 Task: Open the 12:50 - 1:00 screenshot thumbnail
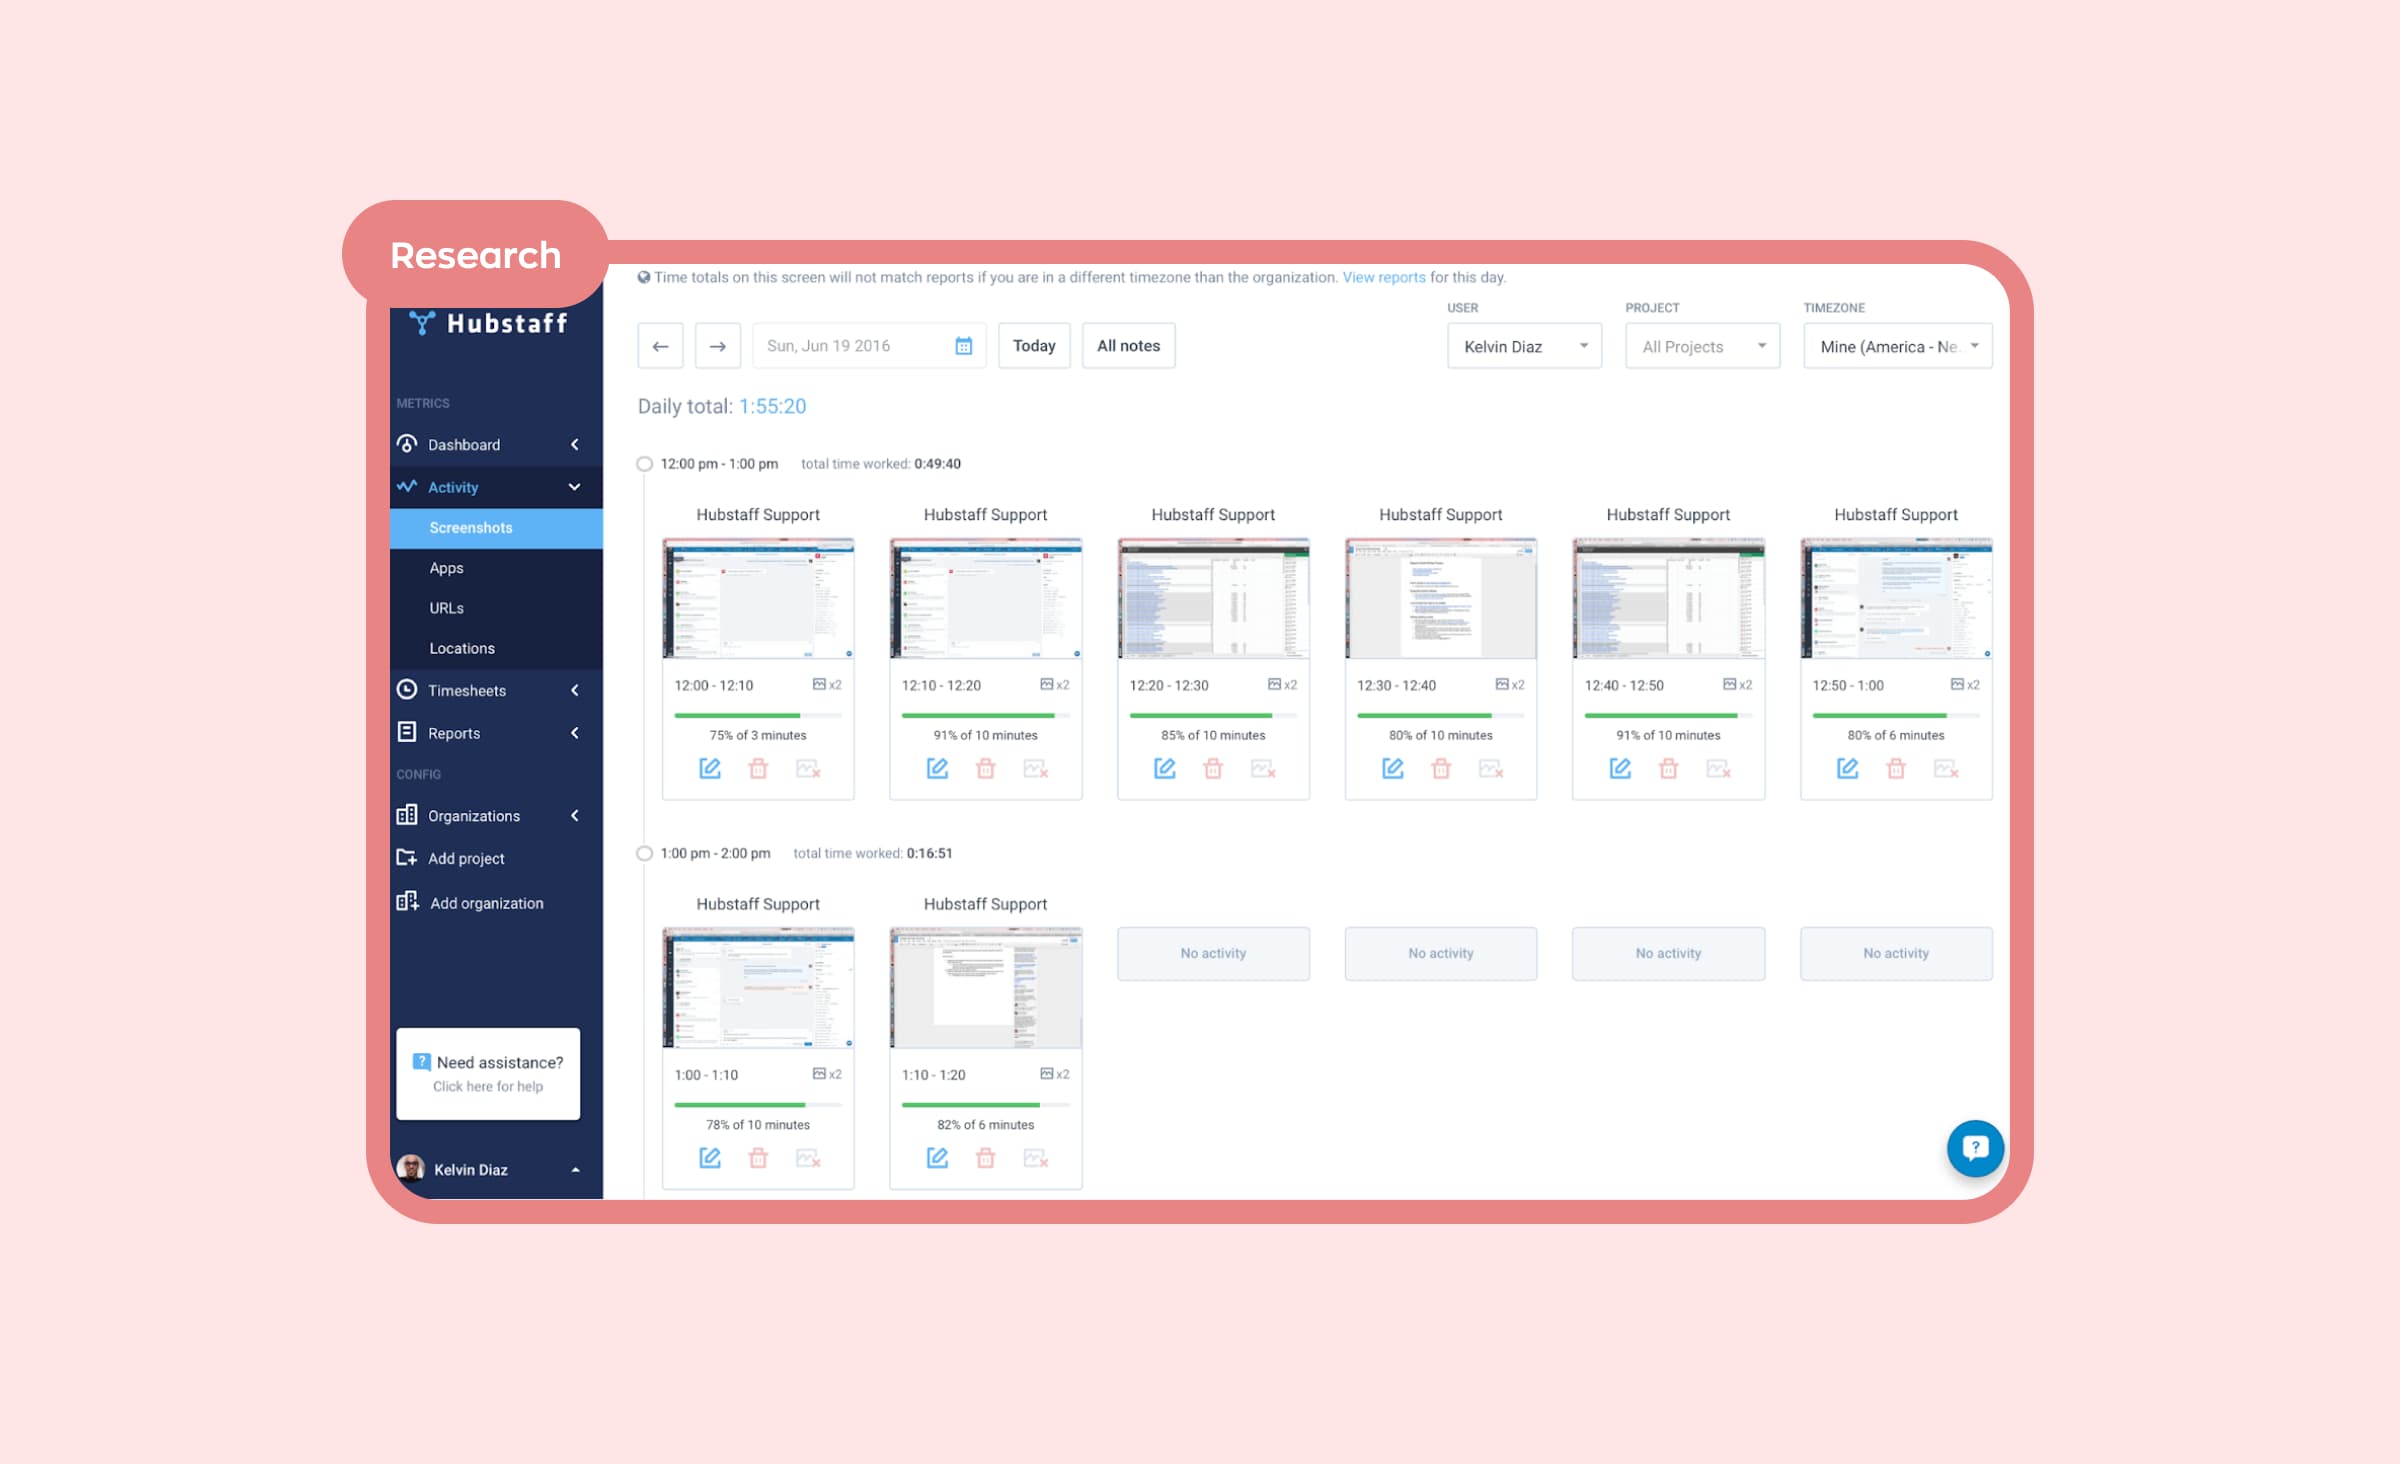(x=1896, y=598)
